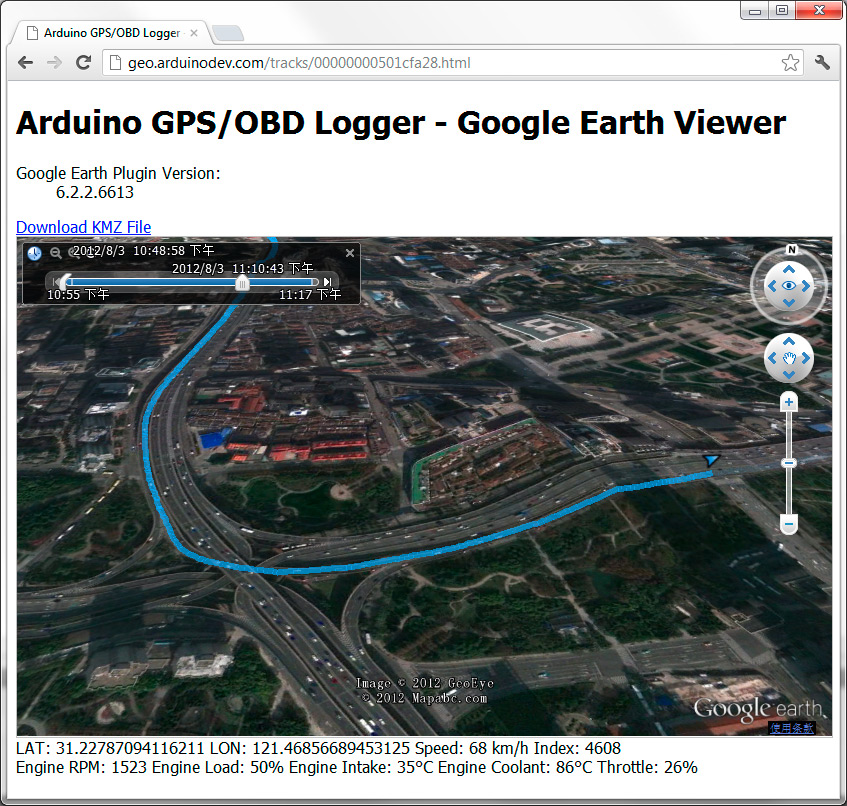Close the Arduino GPS/OBD Logger tab
847x806 pixels.
[x=194, y=33]
